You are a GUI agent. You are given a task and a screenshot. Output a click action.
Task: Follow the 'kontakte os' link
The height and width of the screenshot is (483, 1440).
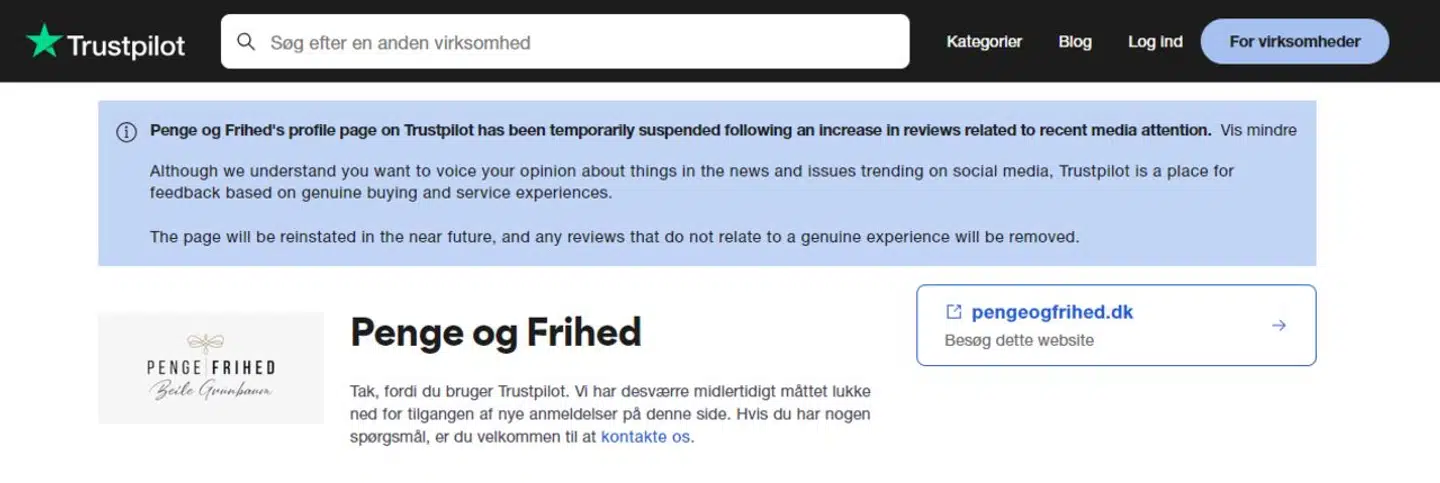pos(645,437)
